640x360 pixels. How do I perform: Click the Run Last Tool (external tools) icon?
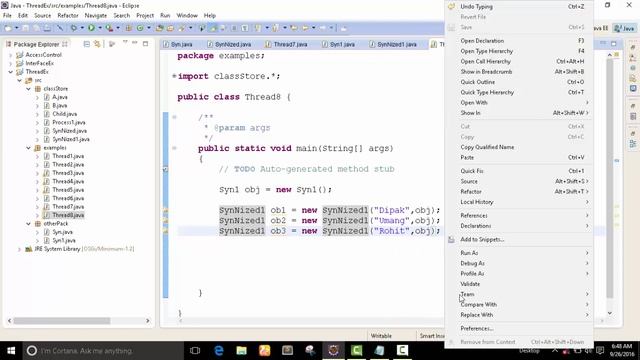[x=109, y=28]
